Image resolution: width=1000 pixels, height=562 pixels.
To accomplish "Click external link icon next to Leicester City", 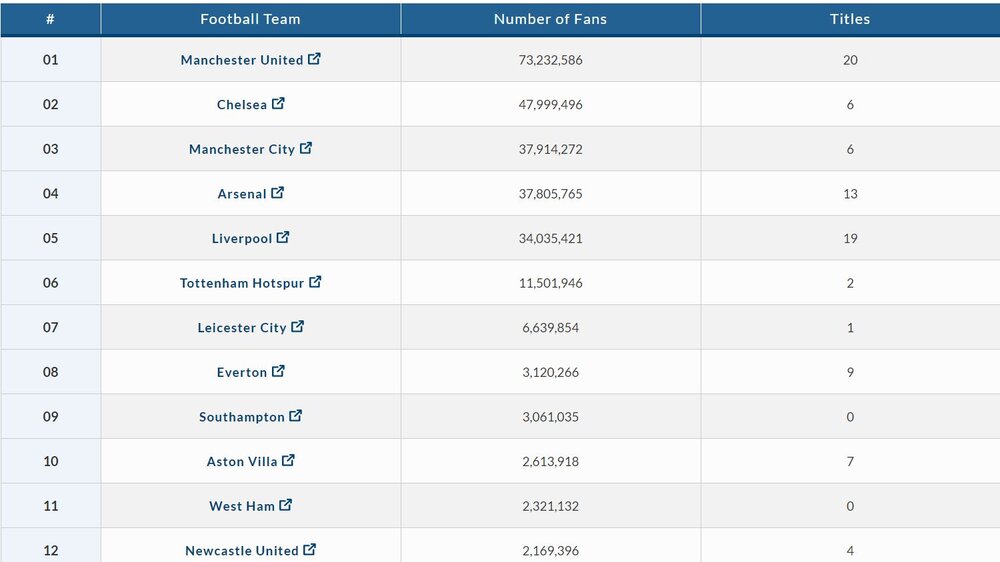I will (x=298, y=327).
